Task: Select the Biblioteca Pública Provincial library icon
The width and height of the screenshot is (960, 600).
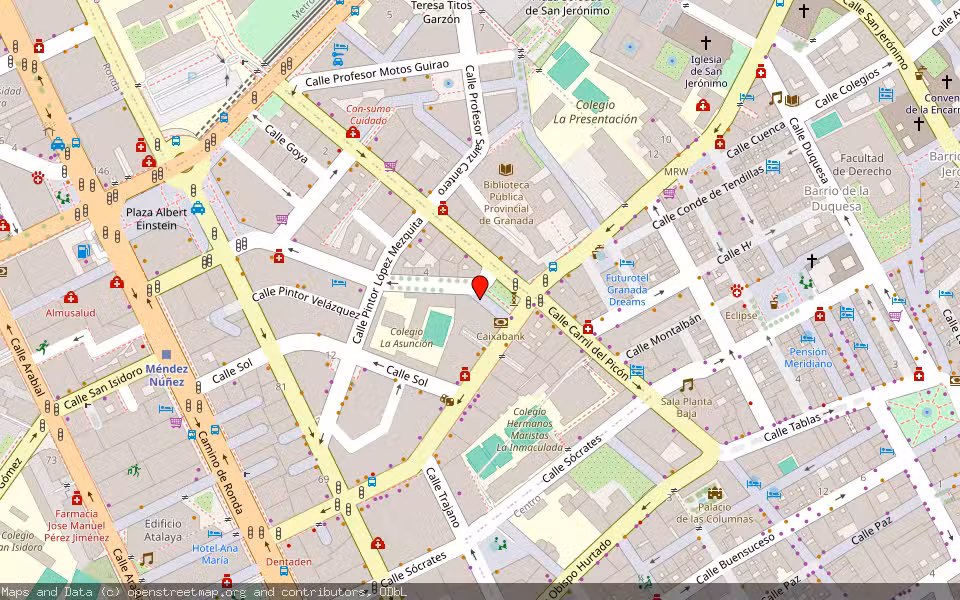Action: [x=506, y=170]
